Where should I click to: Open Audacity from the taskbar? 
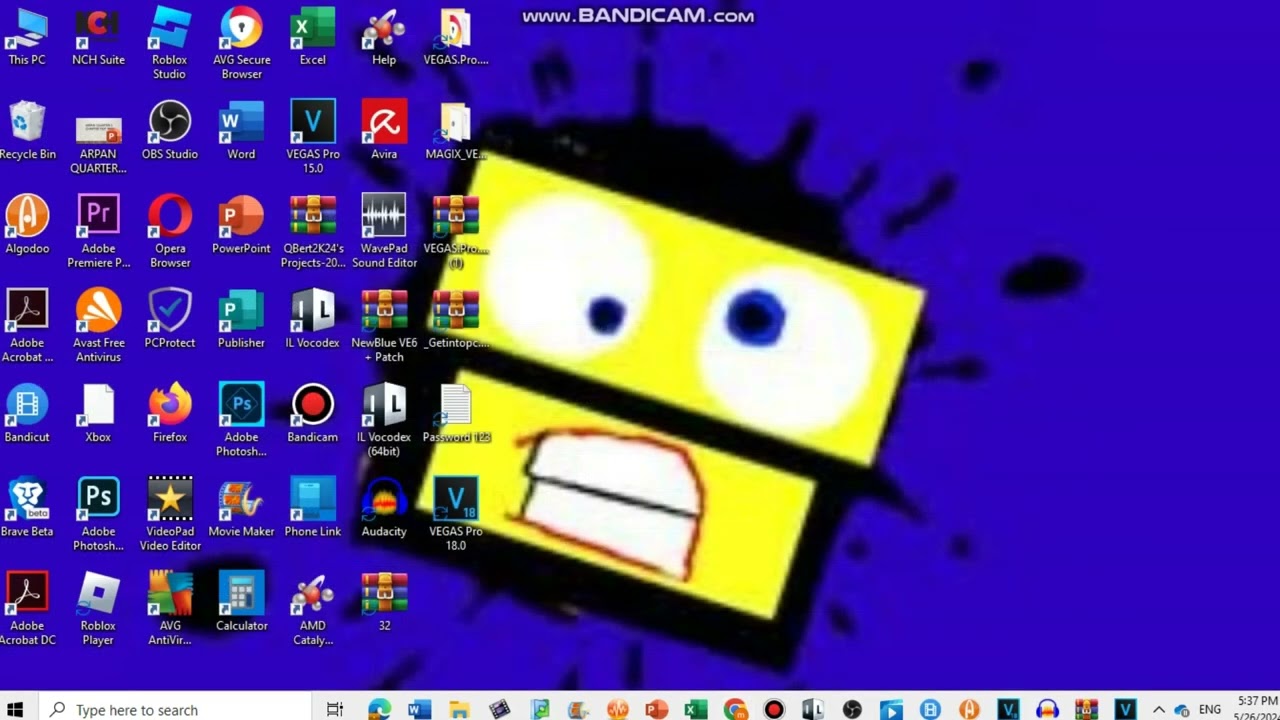pyautogui.click(x=1047, y=709)
